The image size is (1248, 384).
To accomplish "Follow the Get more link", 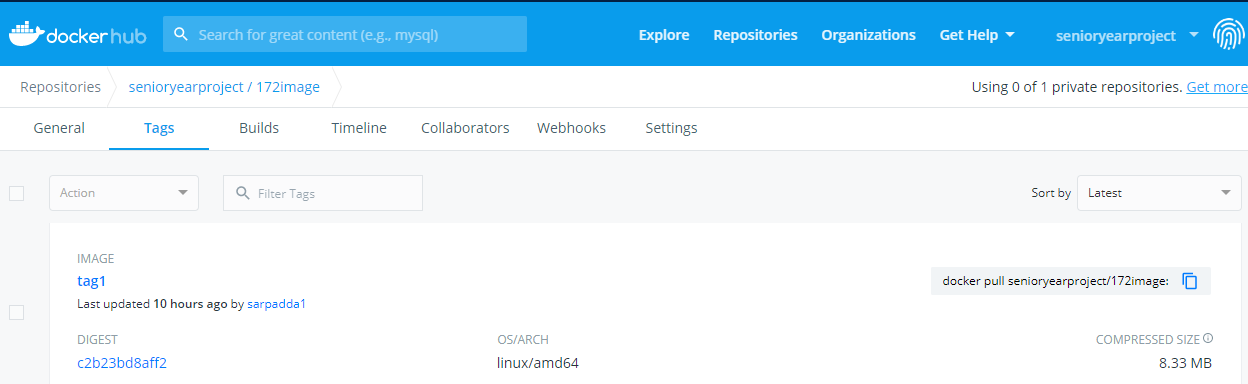I will coord(1216,87).
